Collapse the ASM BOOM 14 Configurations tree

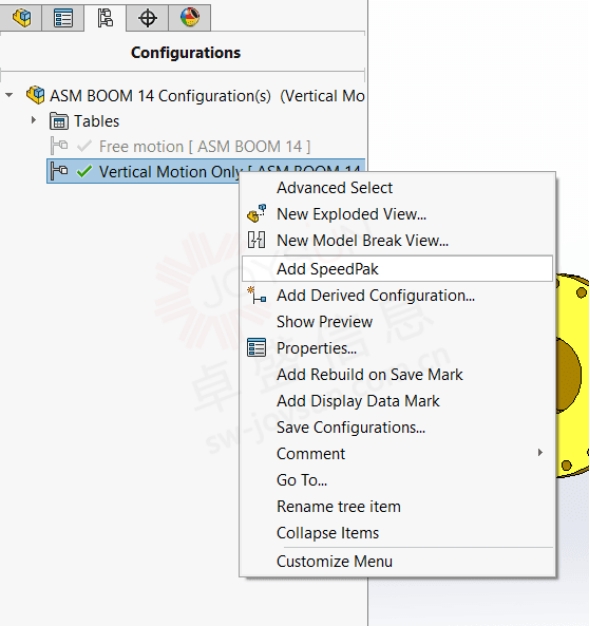(9, 95)
